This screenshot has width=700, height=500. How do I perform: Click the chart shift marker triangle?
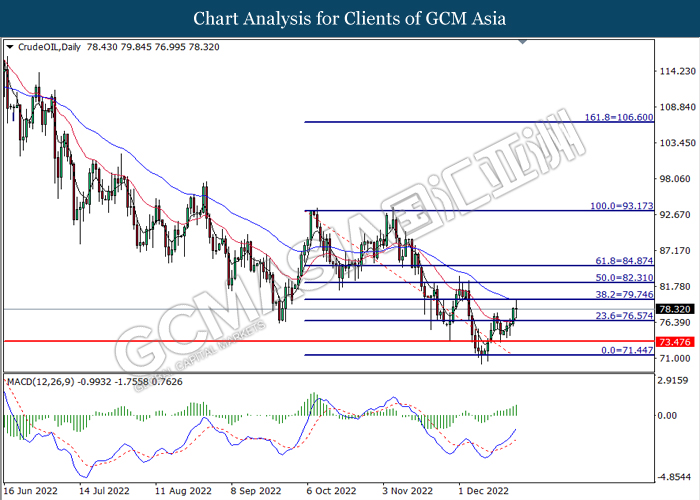coord(523,42)
